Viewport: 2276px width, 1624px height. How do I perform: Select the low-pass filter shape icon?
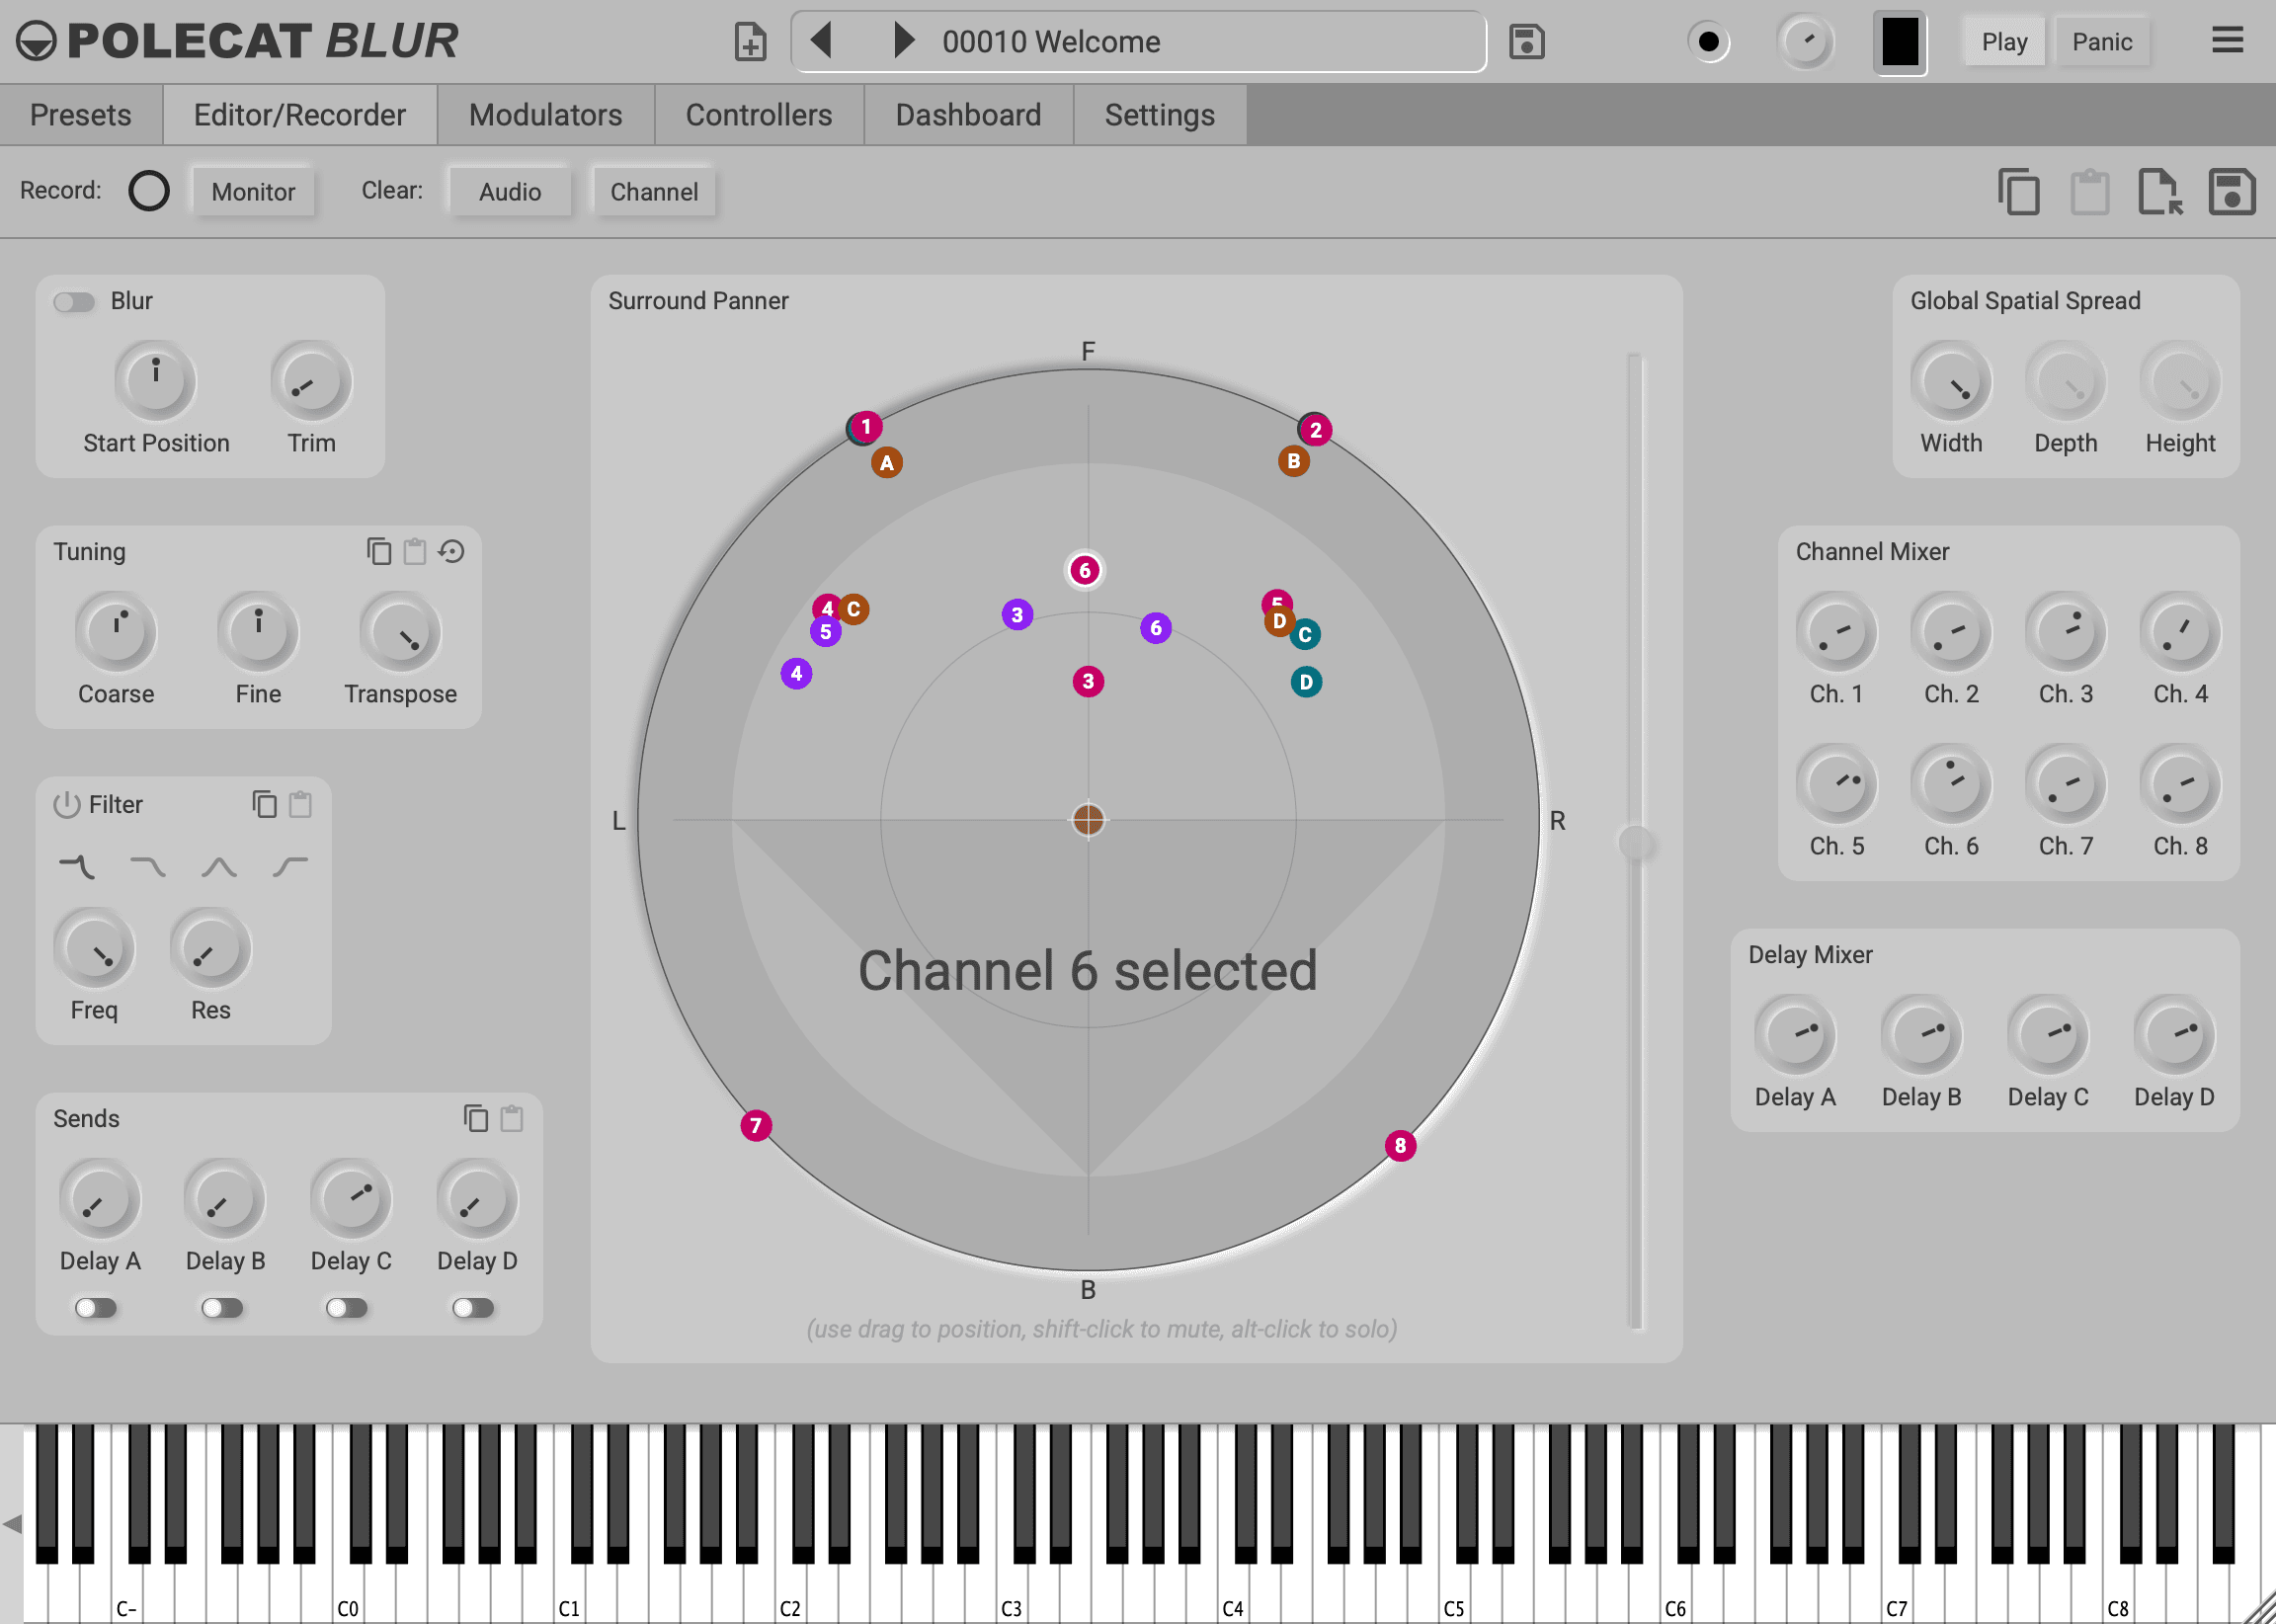pos(148,866)
